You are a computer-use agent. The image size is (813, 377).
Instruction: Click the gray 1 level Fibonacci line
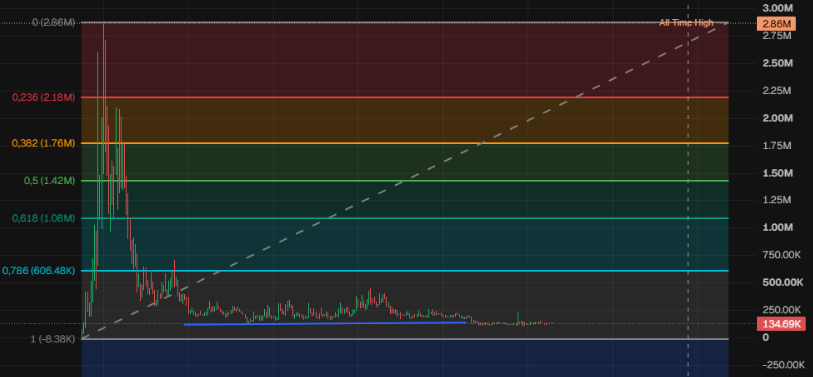pyautogui.click(x=404, y=339)
